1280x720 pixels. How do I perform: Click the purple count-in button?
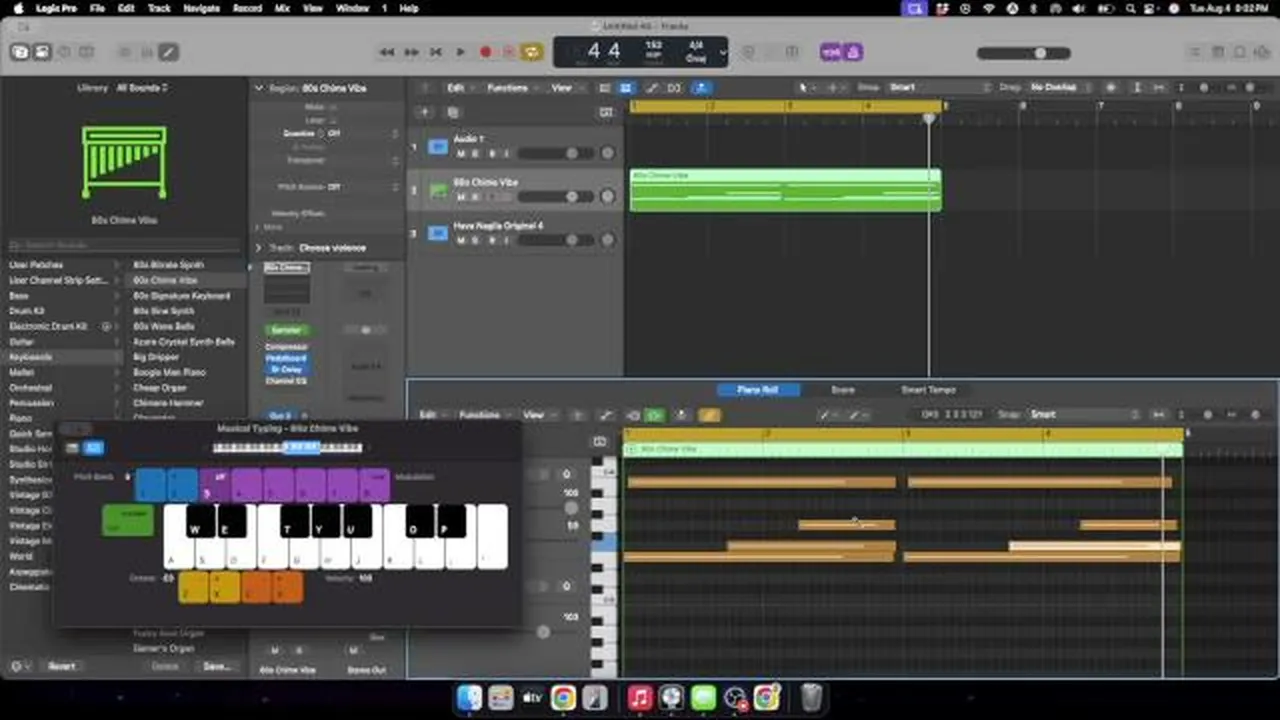click(832, 52)
